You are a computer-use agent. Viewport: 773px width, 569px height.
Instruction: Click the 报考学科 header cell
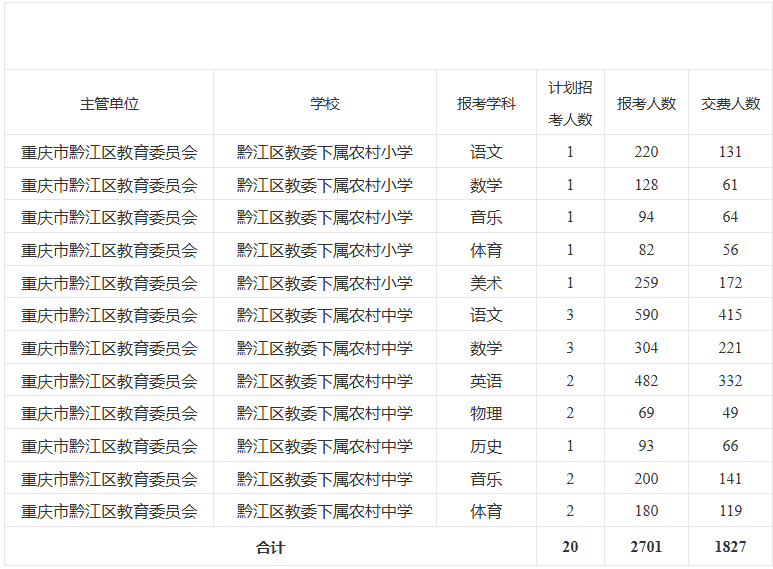click(486, 103)
